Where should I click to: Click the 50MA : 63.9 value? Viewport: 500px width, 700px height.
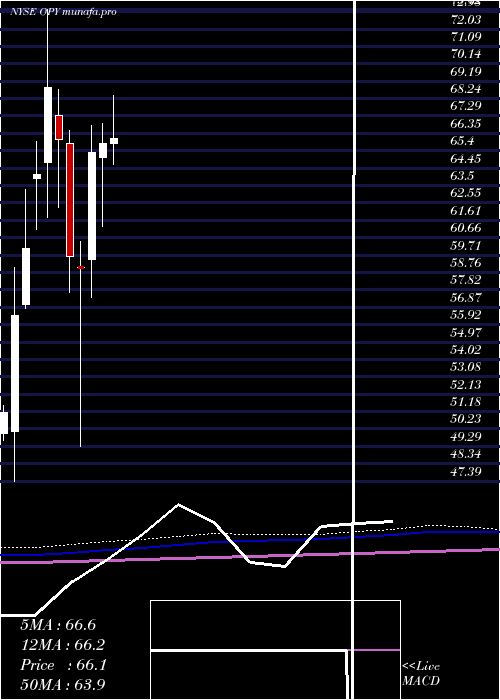63,685
